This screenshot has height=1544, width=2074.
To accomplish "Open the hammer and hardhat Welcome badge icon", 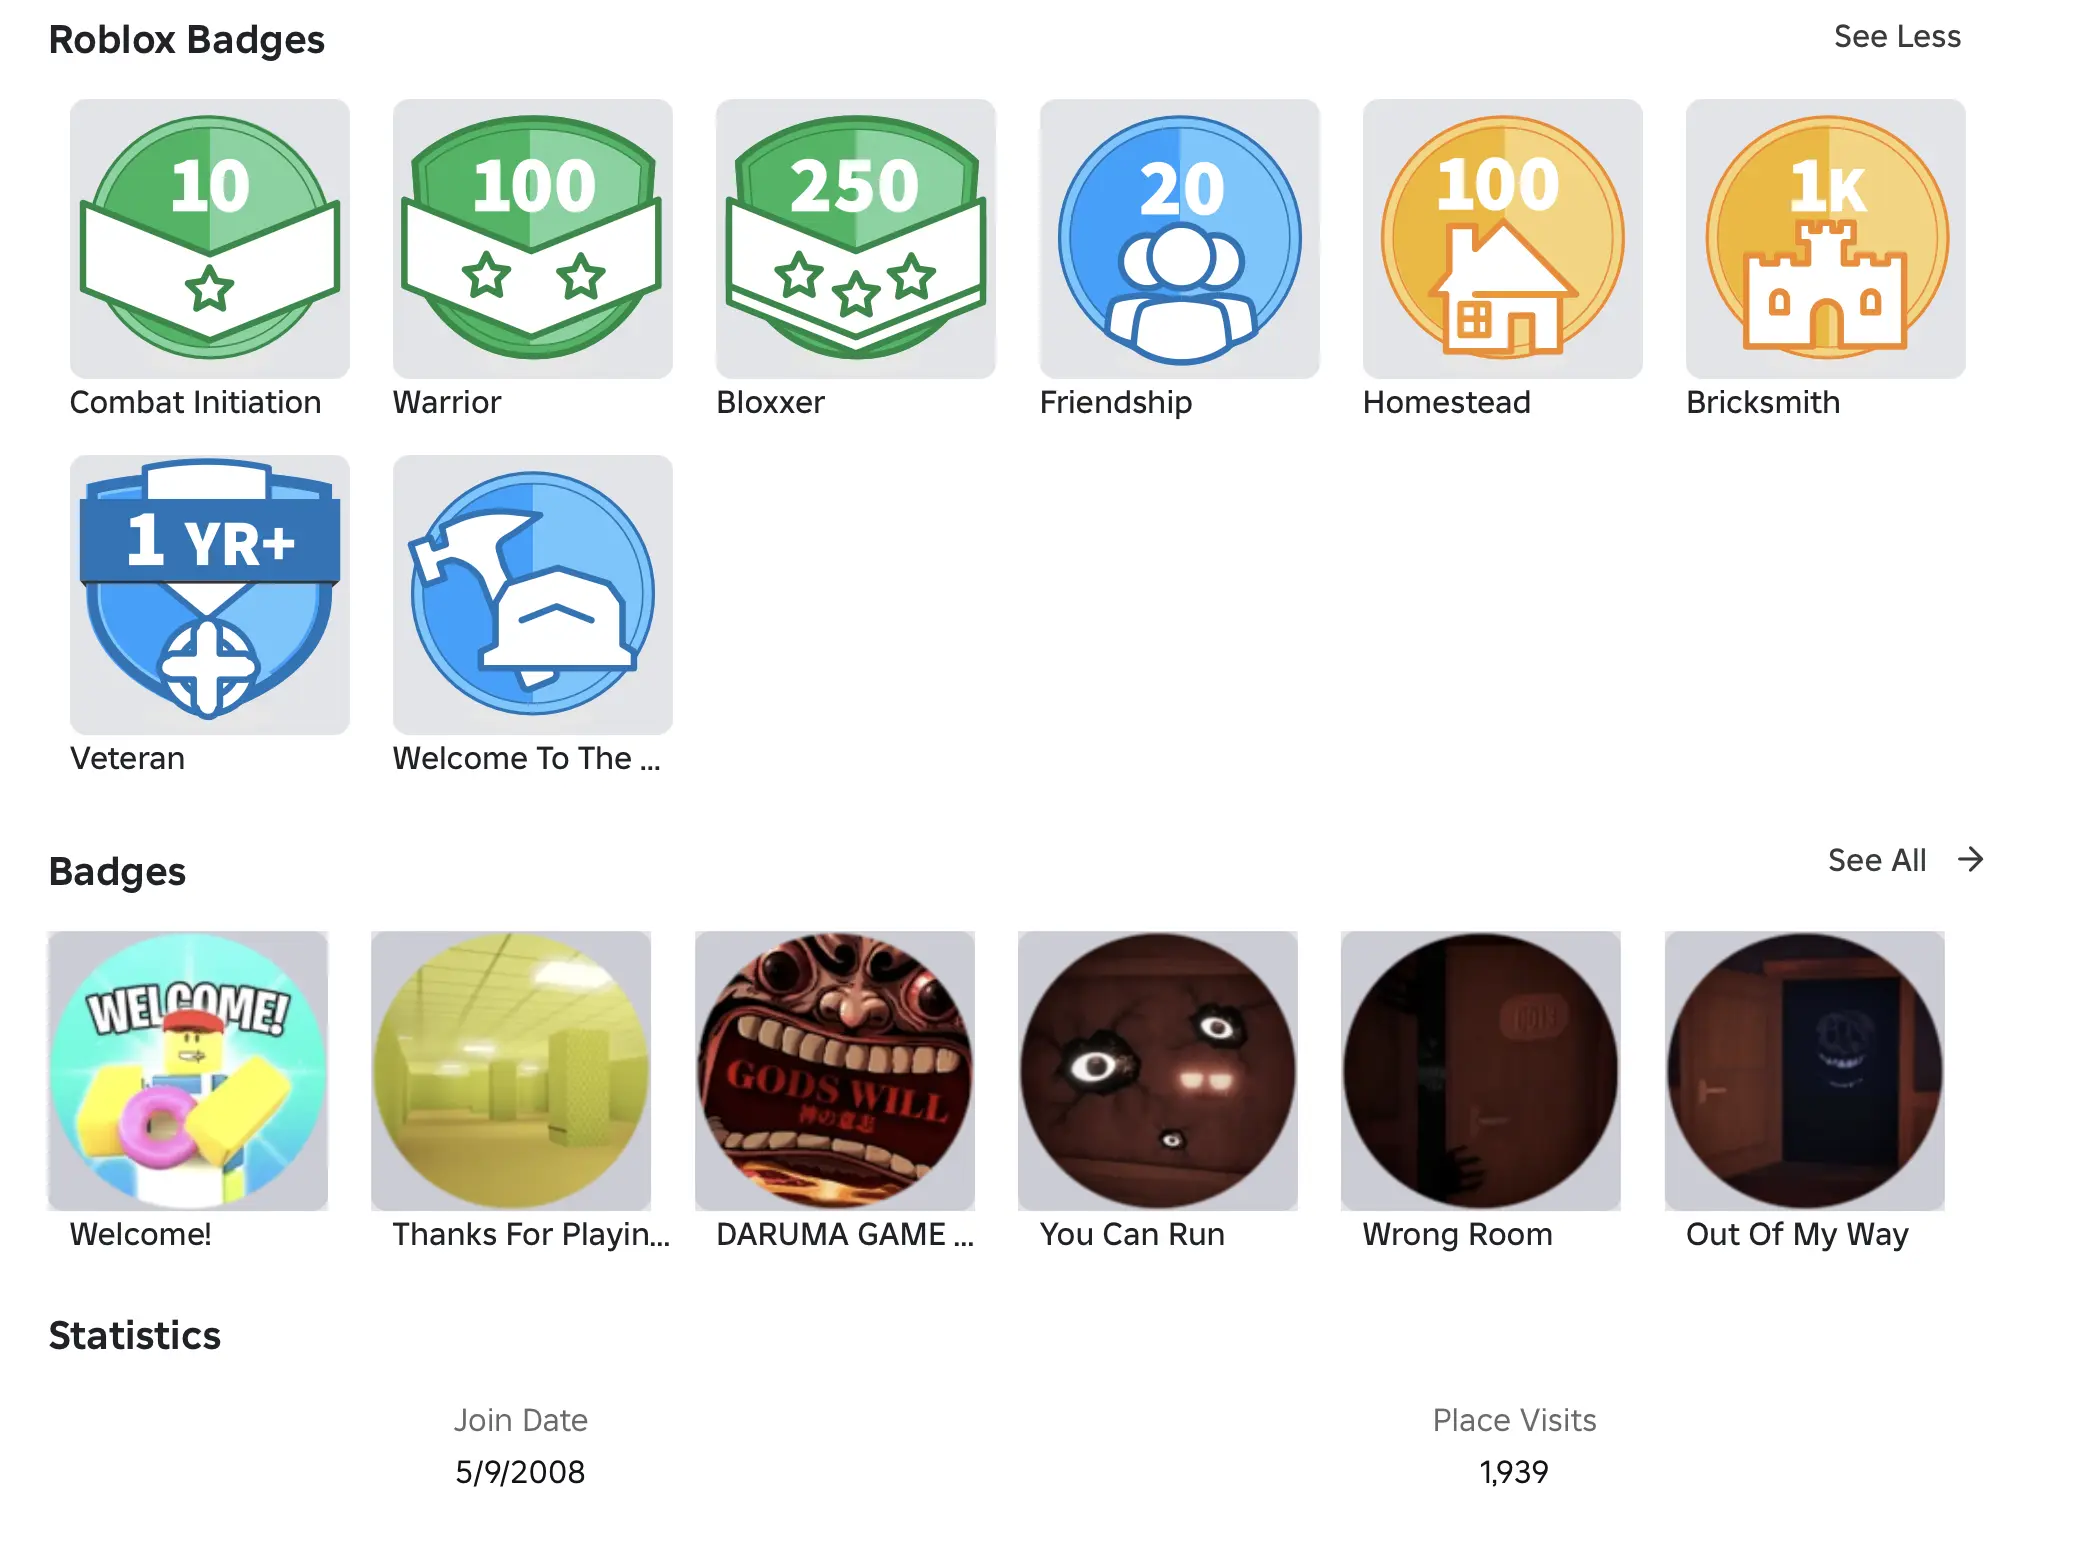I will [x=533, y=594].
